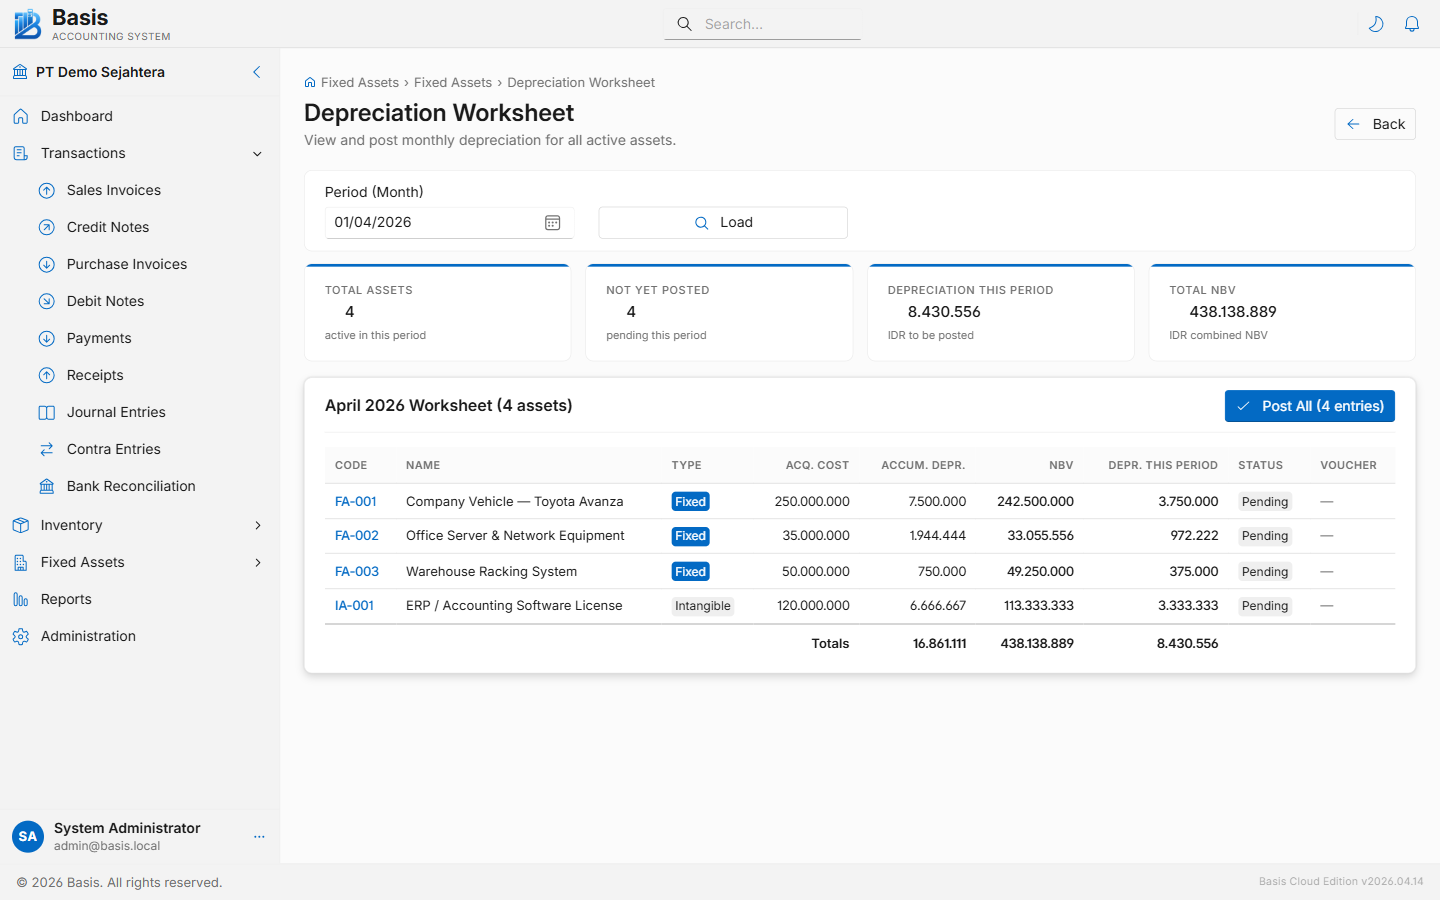Open notifications bell icon
The height and width of the screenshot is (900, 1440).
(x=1412, y=24)
